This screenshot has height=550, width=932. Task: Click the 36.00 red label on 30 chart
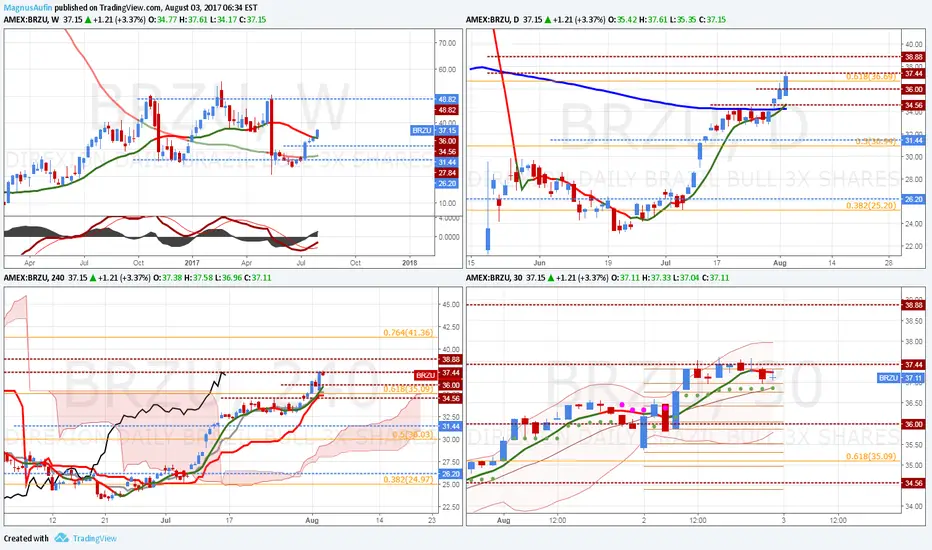tap(914, 424)
